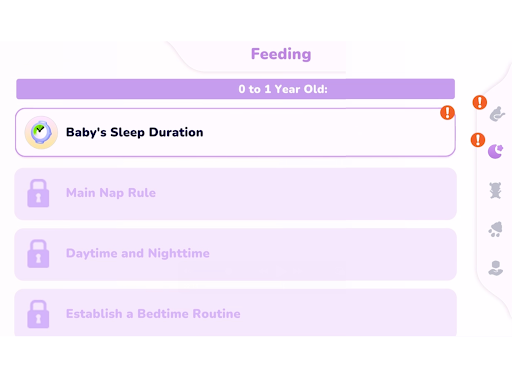Screen dimensions: 512x384
Task: Click the clock icon beside Baby's Sleep Duration
Action: tap(41, 132)
